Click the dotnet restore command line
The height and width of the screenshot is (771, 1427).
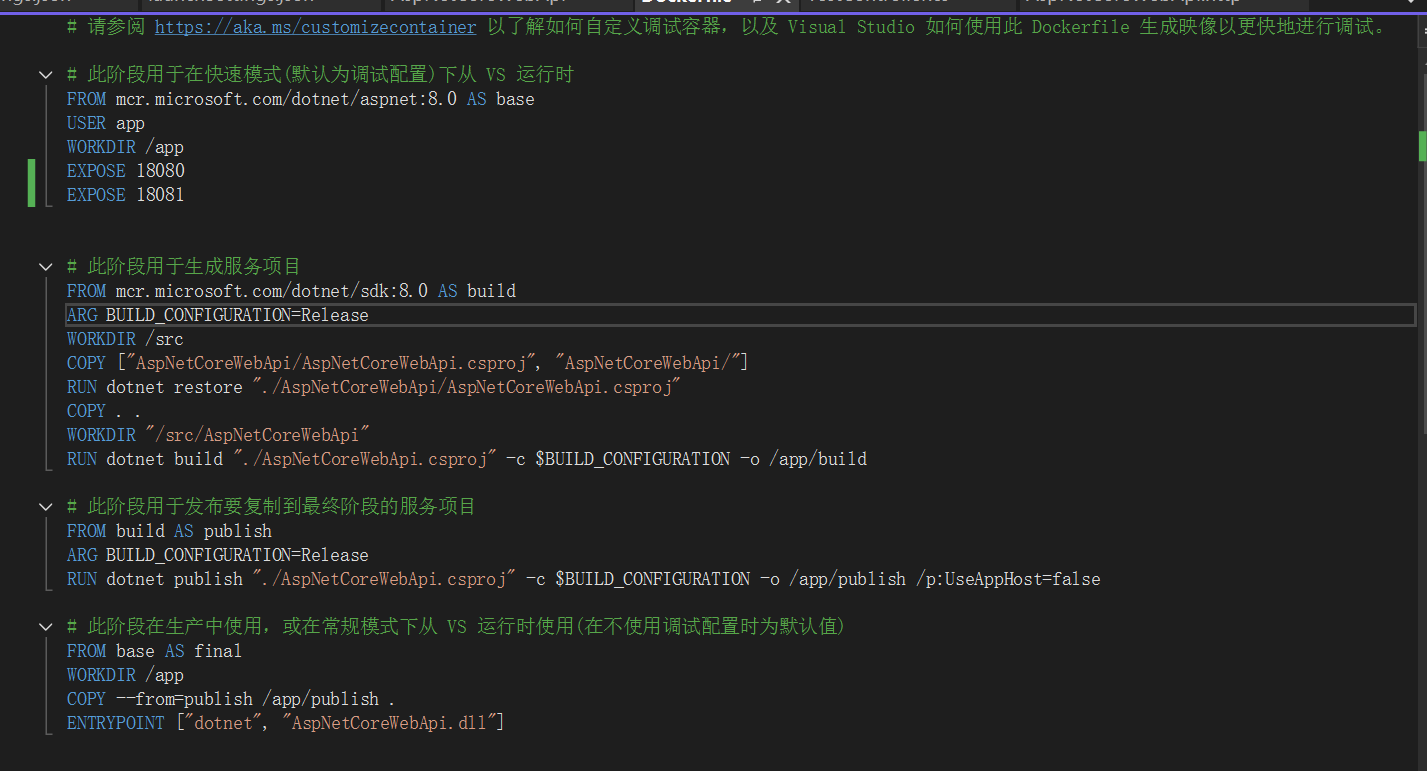point(374,387)
